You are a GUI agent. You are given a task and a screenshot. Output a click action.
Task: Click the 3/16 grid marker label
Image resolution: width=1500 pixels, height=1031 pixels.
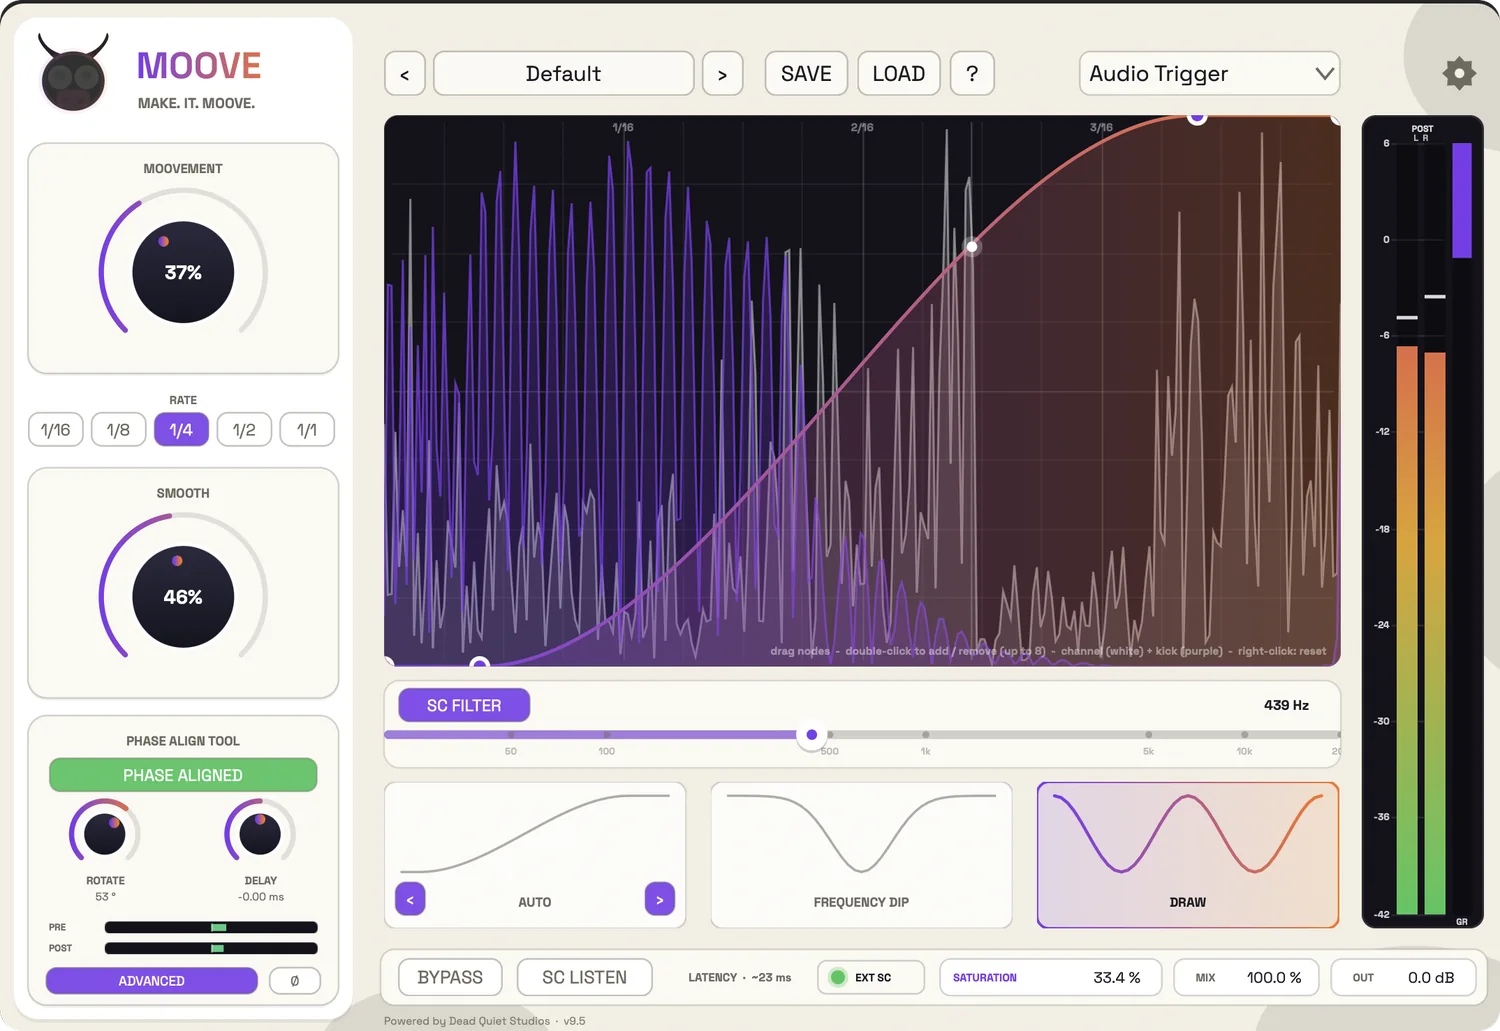[x=1101, y=127]
